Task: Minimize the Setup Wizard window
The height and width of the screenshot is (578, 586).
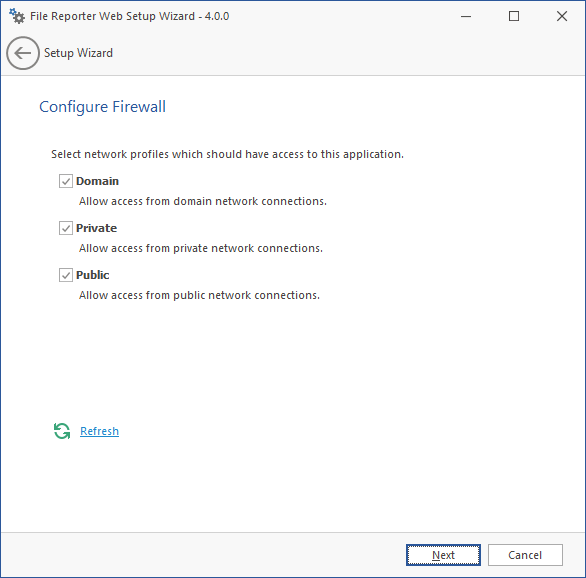Action: click(466, 16)
